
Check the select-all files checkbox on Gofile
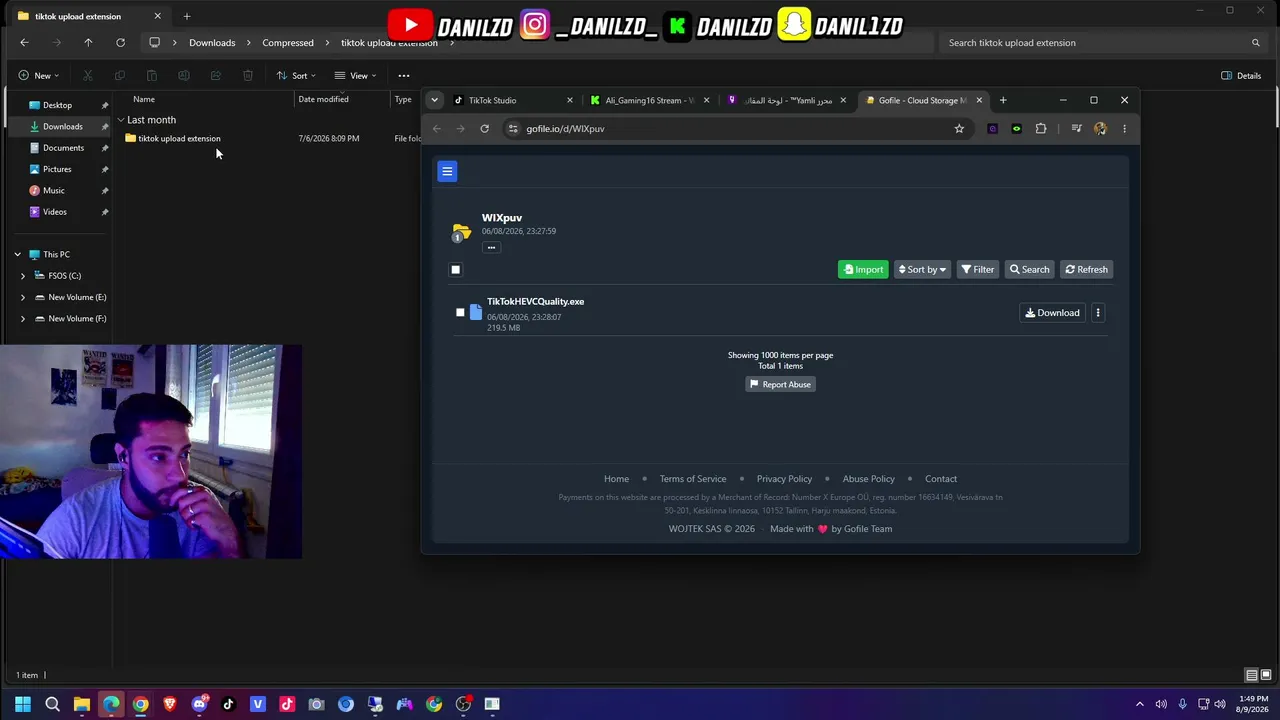456,269
